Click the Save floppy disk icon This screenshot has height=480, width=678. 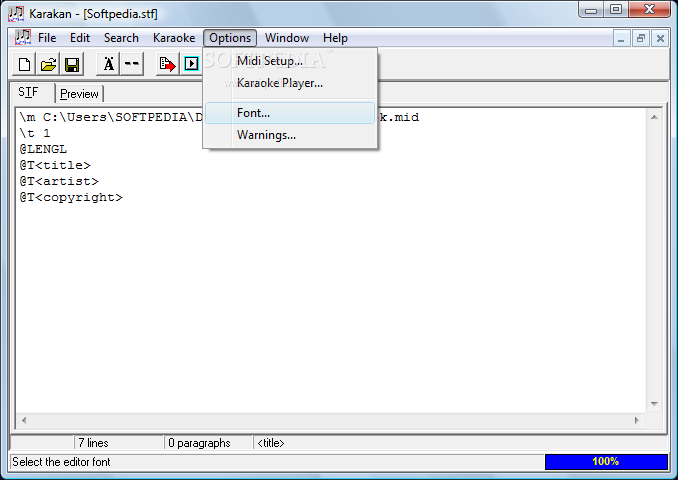(x=72, y=64)
